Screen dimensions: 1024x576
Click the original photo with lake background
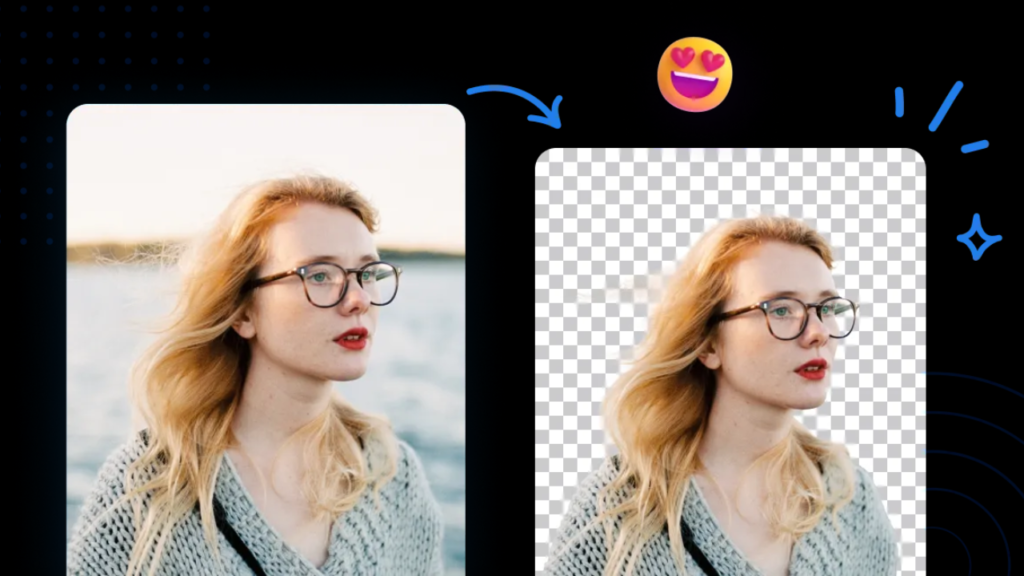[266, 340]
